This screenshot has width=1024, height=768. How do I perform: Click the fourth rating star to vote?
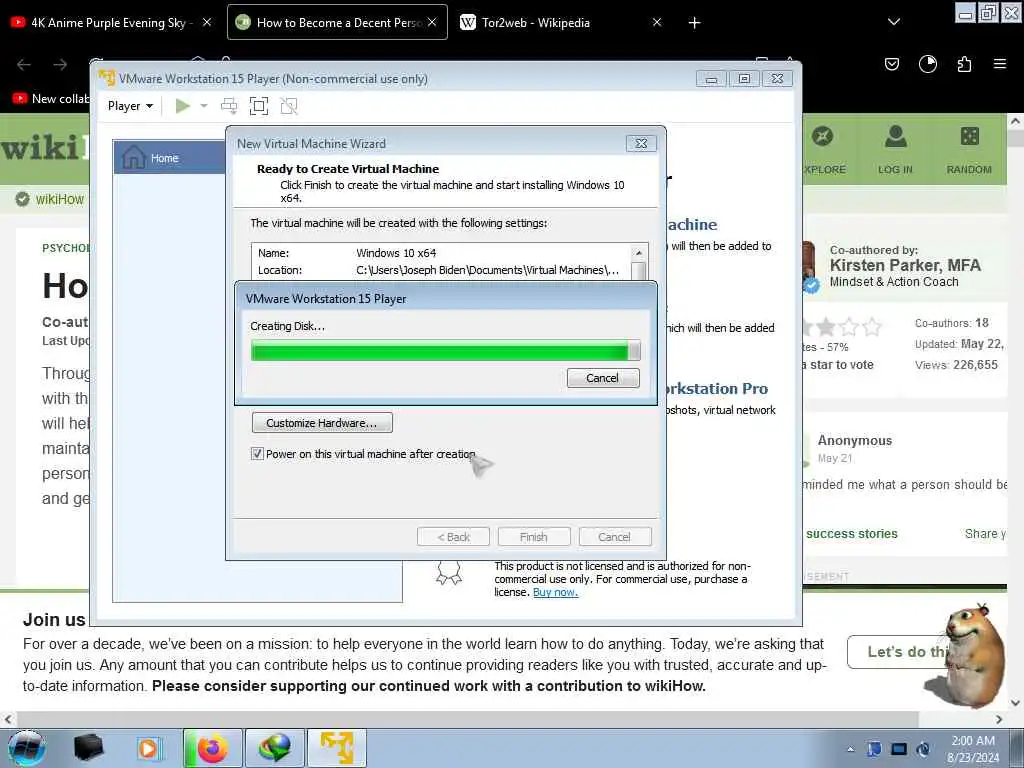849,327
